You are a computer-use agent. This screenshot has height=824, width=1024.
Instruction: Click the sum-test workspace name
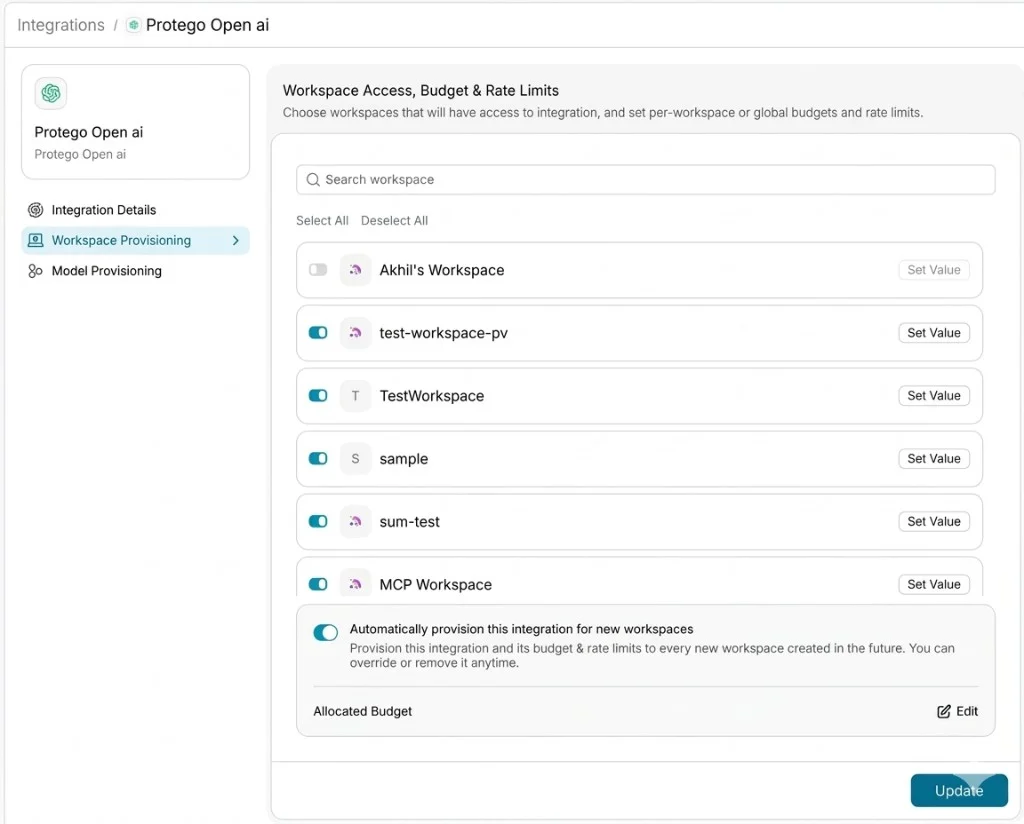coord(409,522)
